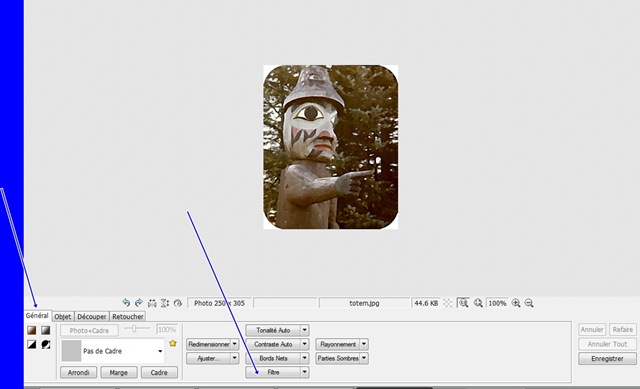The image size is (640, 389).
Task: Flip the photo horizontally
Action: pos(152,303)
